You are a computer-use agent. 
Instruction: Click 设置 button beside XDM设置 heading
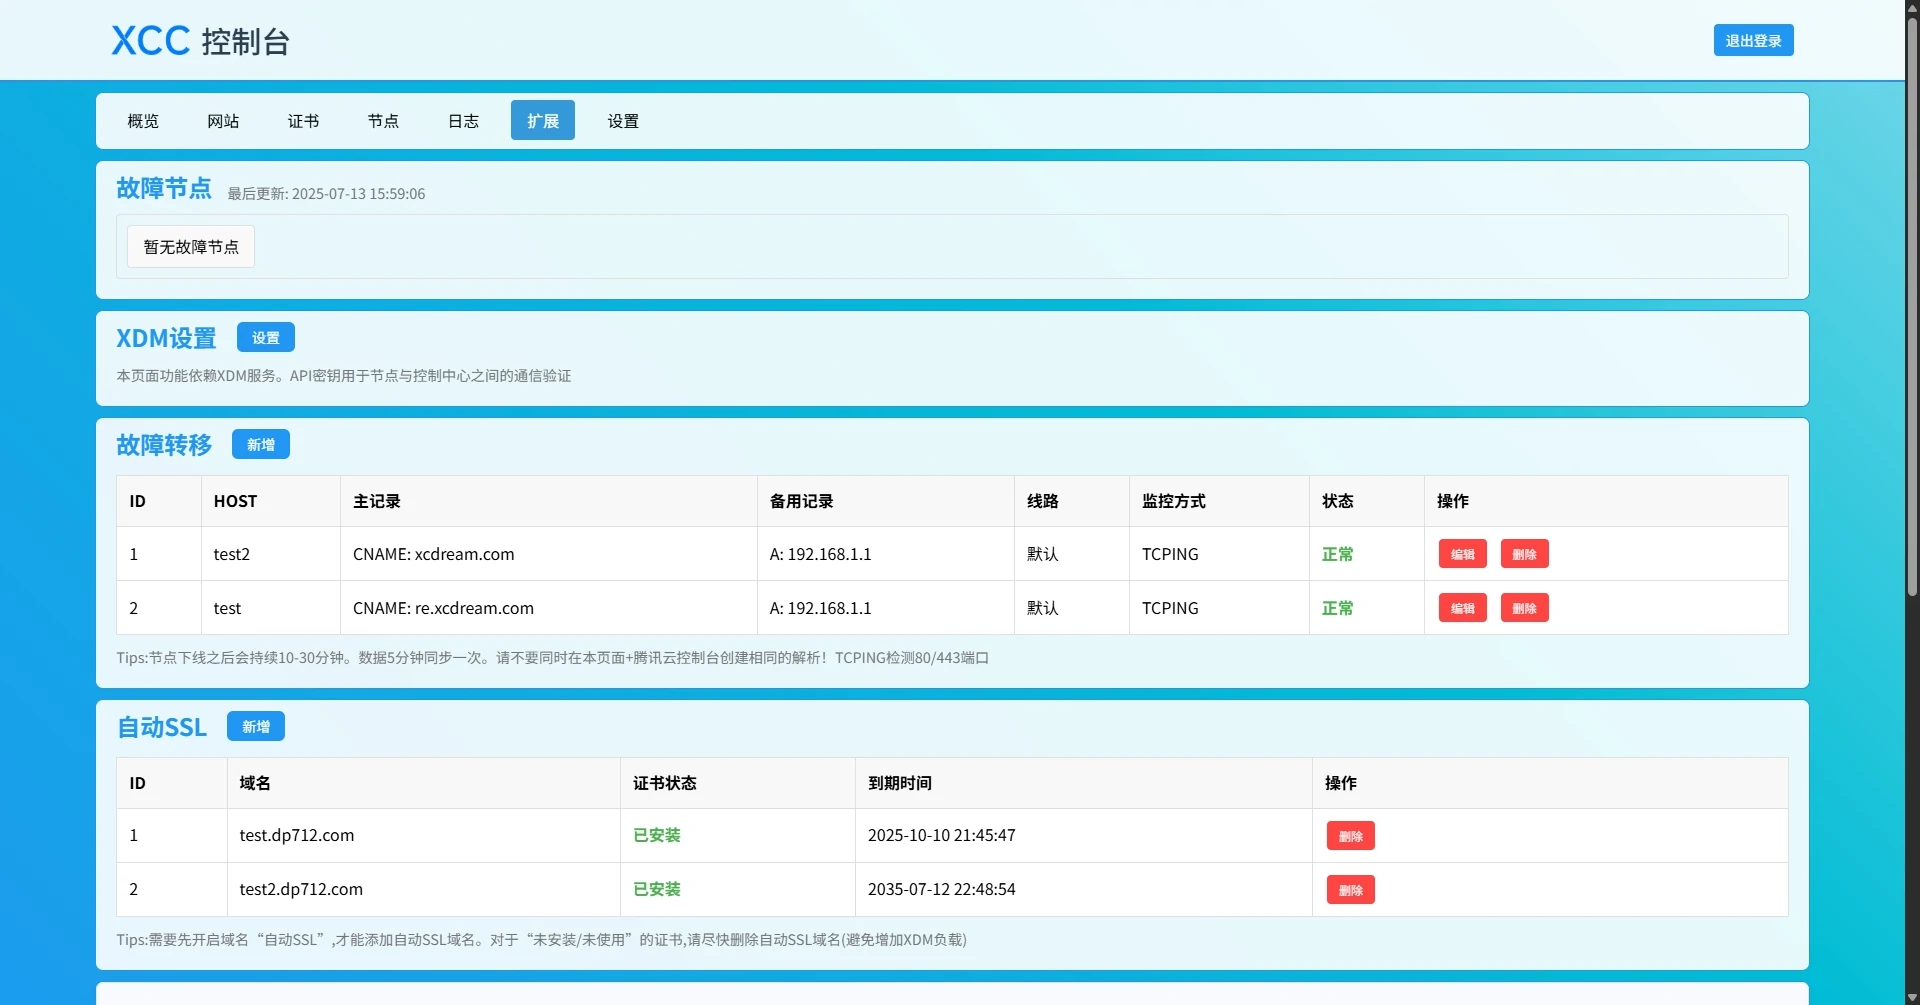pyautogui.click(x=266, y=338)
